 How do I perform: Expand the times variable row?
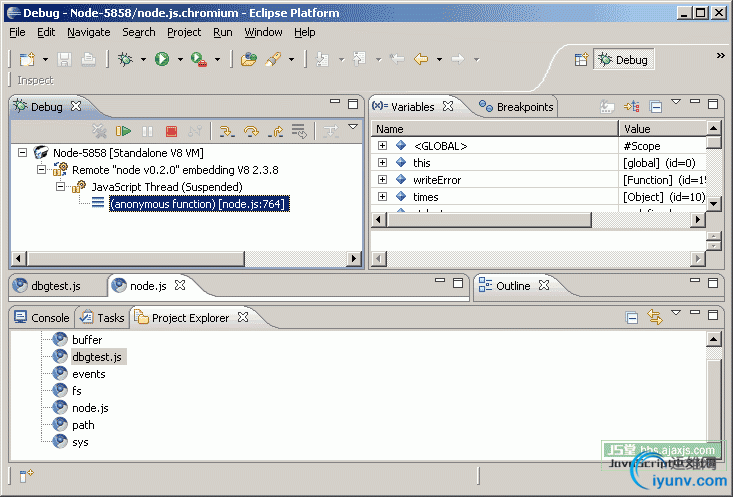tap(382, 196)
